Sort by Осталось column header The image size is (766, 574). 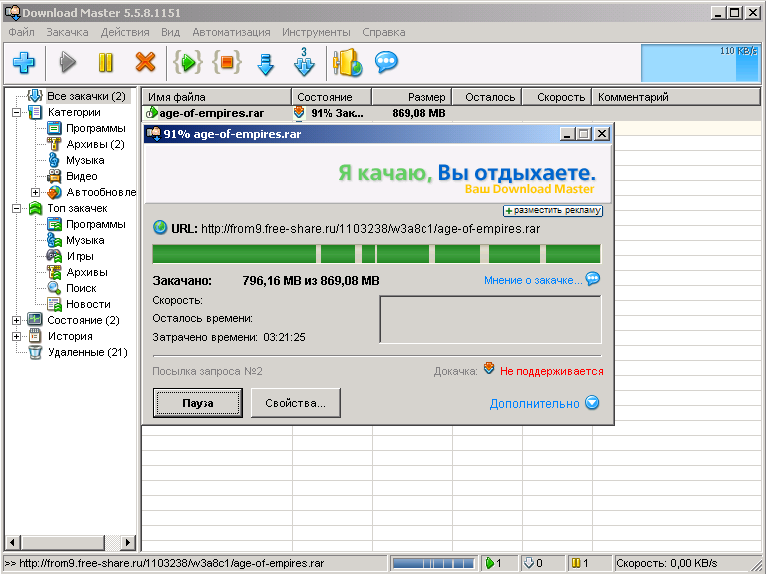[487, 97]
